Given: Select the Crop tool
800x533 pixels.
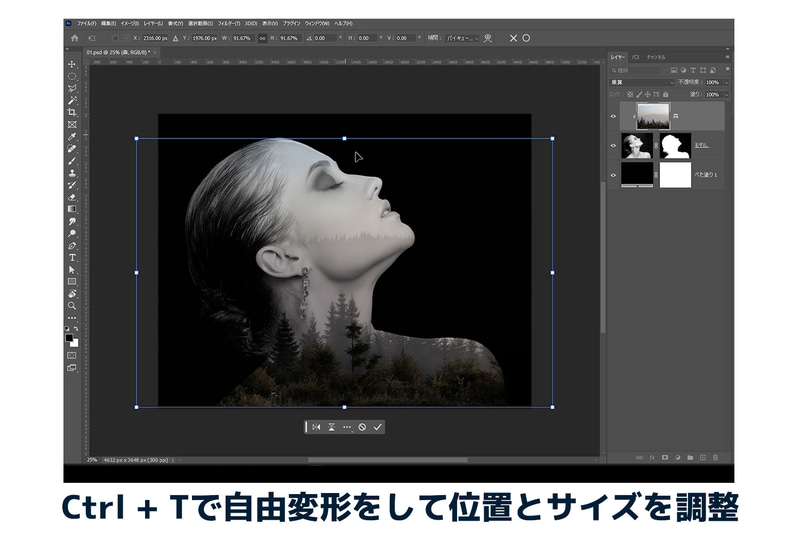Looking at the screenshot, I should pyautogui.click(x=72, y=112).
